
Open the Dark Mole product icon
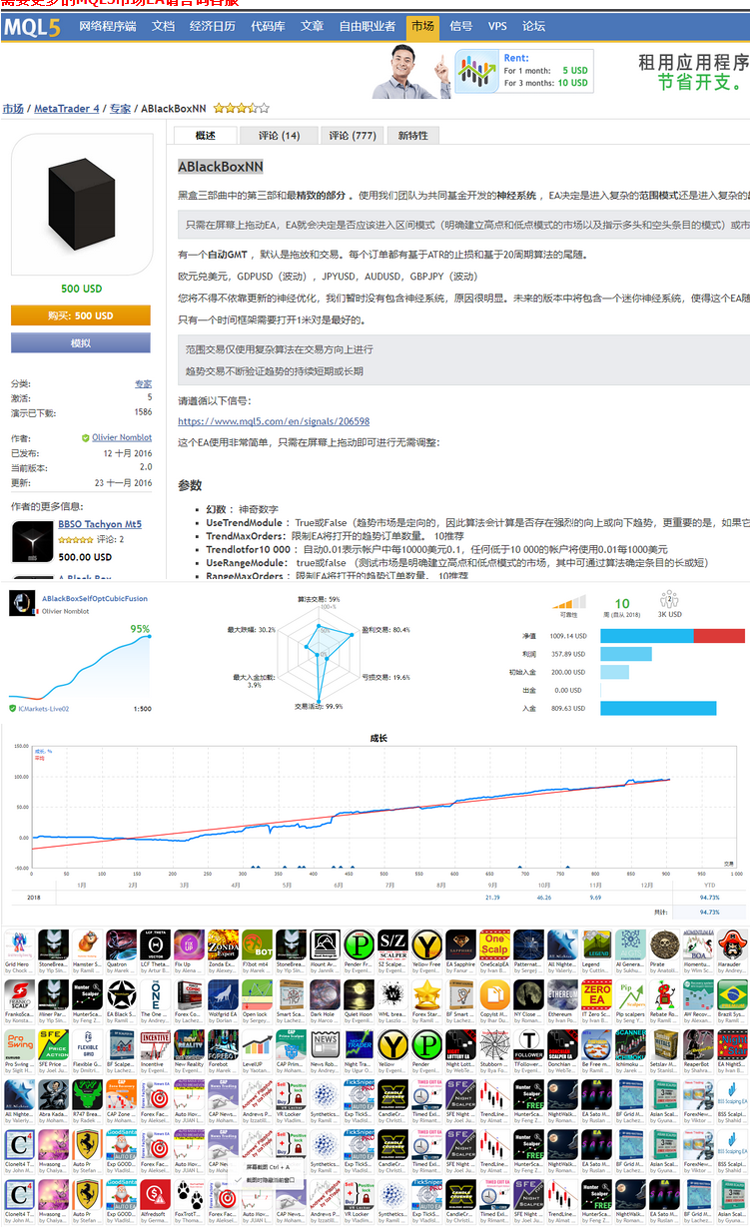(326, 994)
